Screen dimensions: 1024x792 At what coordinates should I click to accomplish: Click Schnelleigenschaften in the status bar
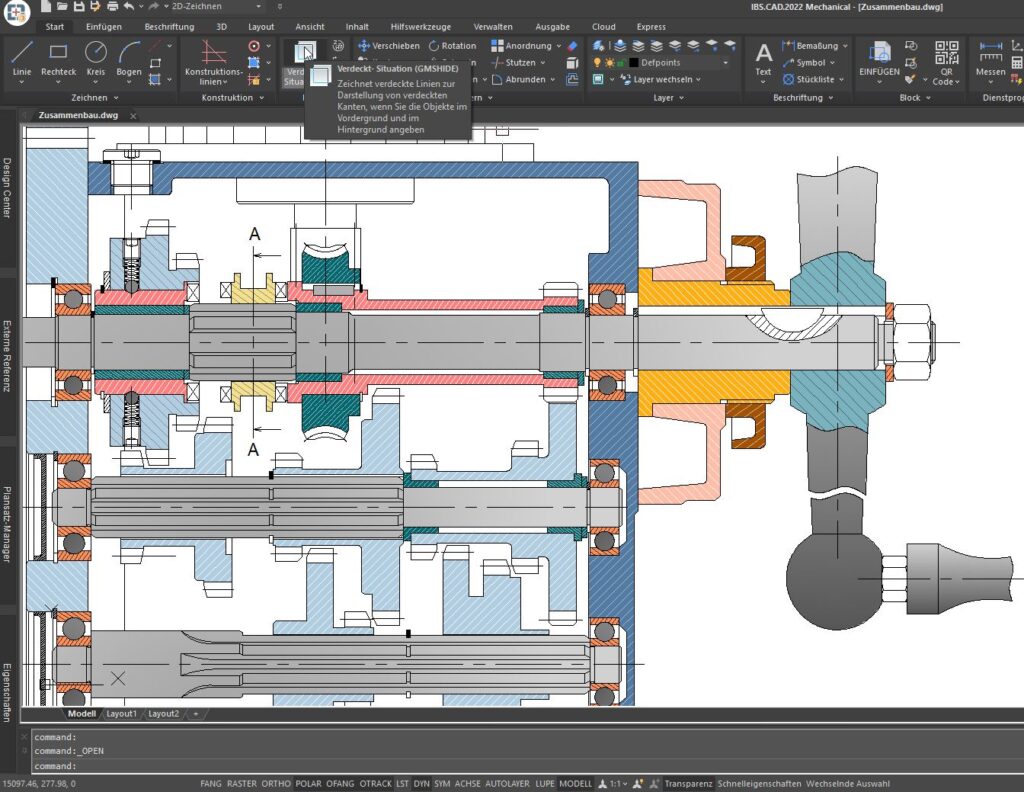[x=760, y=784]
